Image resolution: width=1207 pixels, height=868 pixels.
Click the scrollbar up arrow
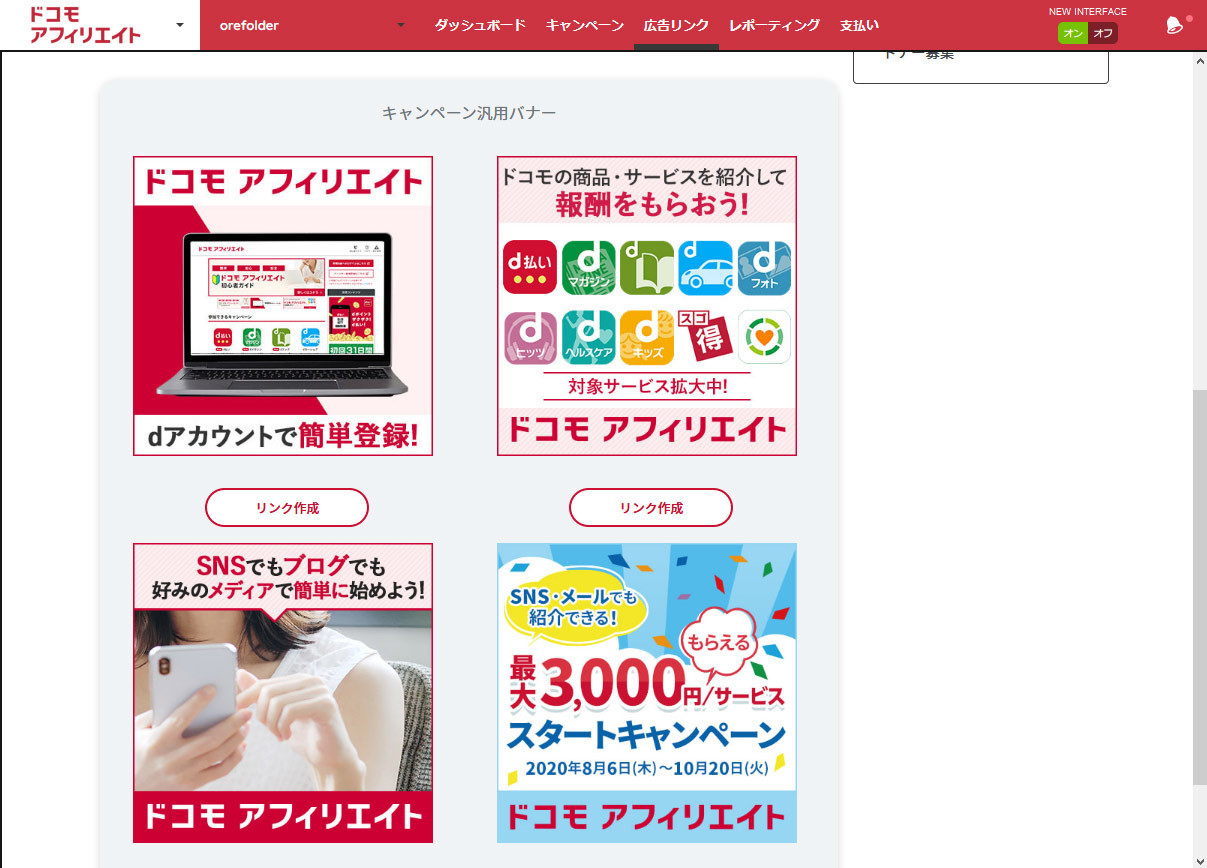[x=1200, y=61]
